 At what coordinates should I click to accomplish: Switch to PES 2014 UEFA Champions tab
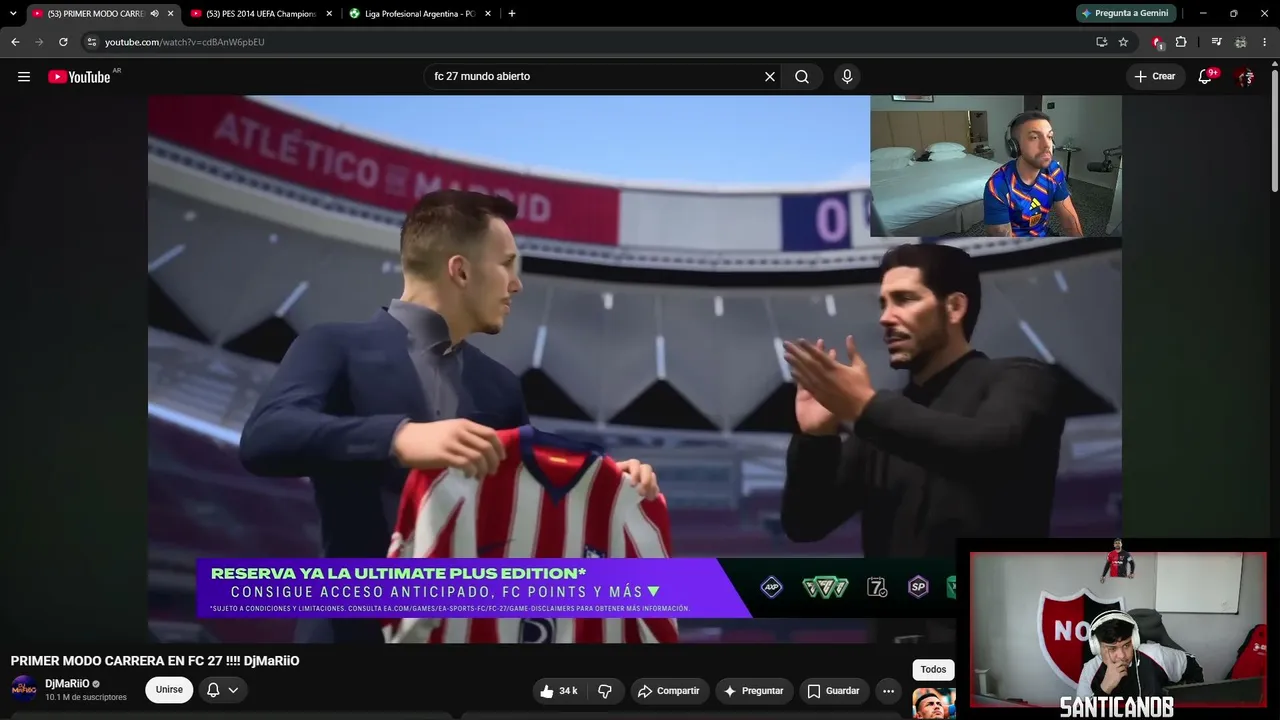(x=261, y=14)
